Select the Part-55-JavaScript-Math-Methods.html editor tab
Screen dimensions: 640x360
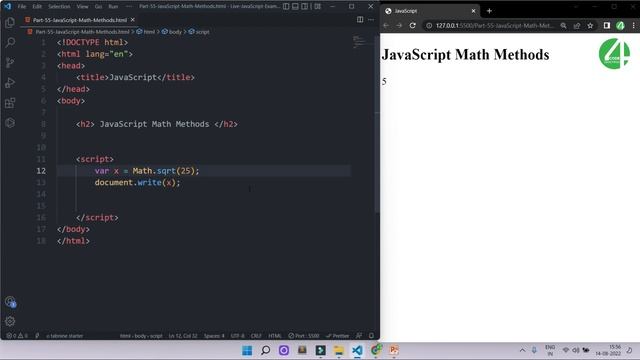(80, 20)
